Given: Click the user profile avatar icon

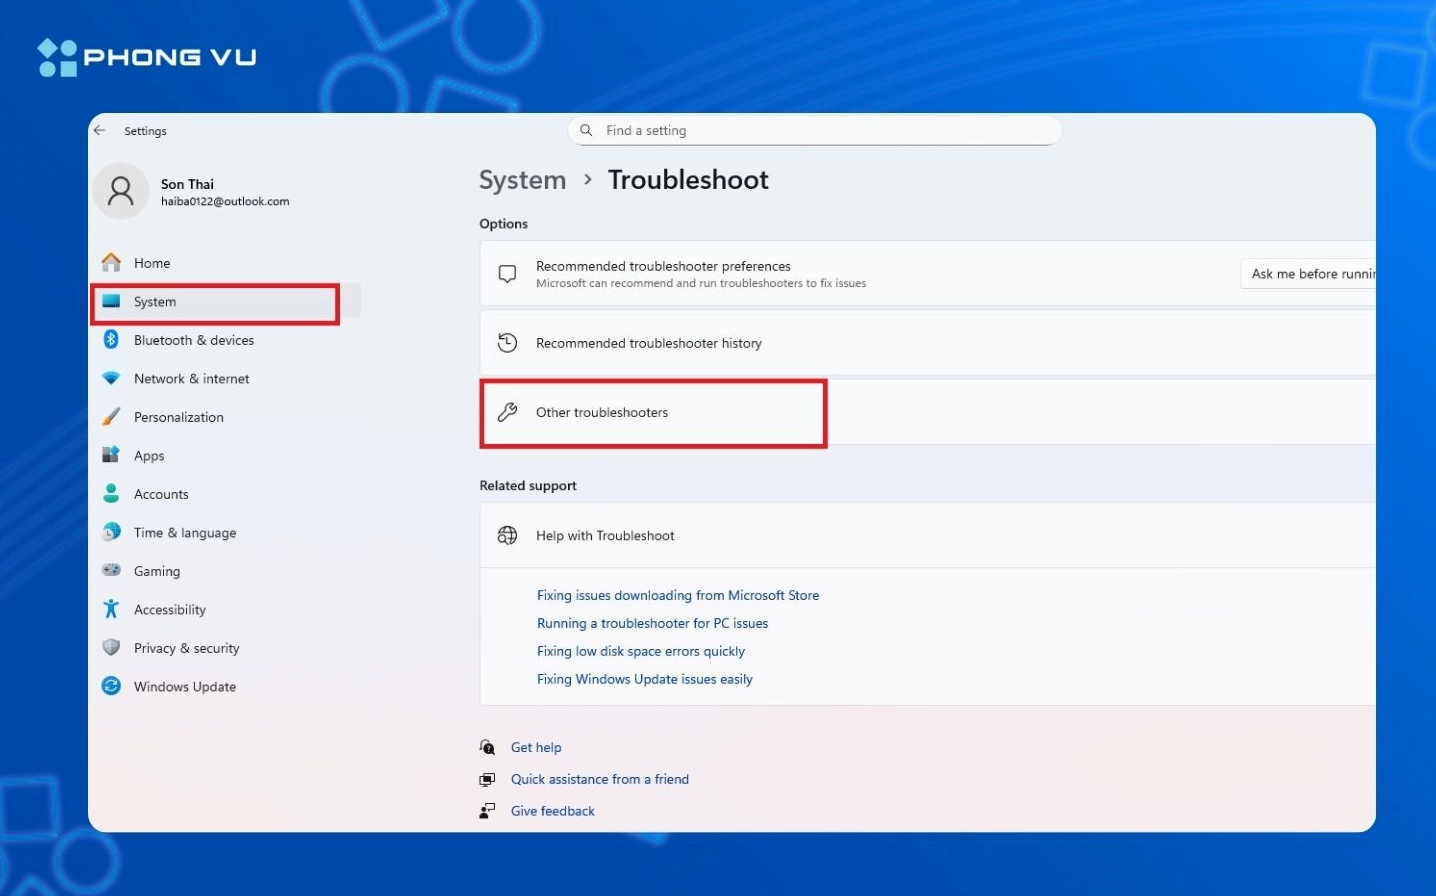Looking at the screenshot, I should click(121, 190).
